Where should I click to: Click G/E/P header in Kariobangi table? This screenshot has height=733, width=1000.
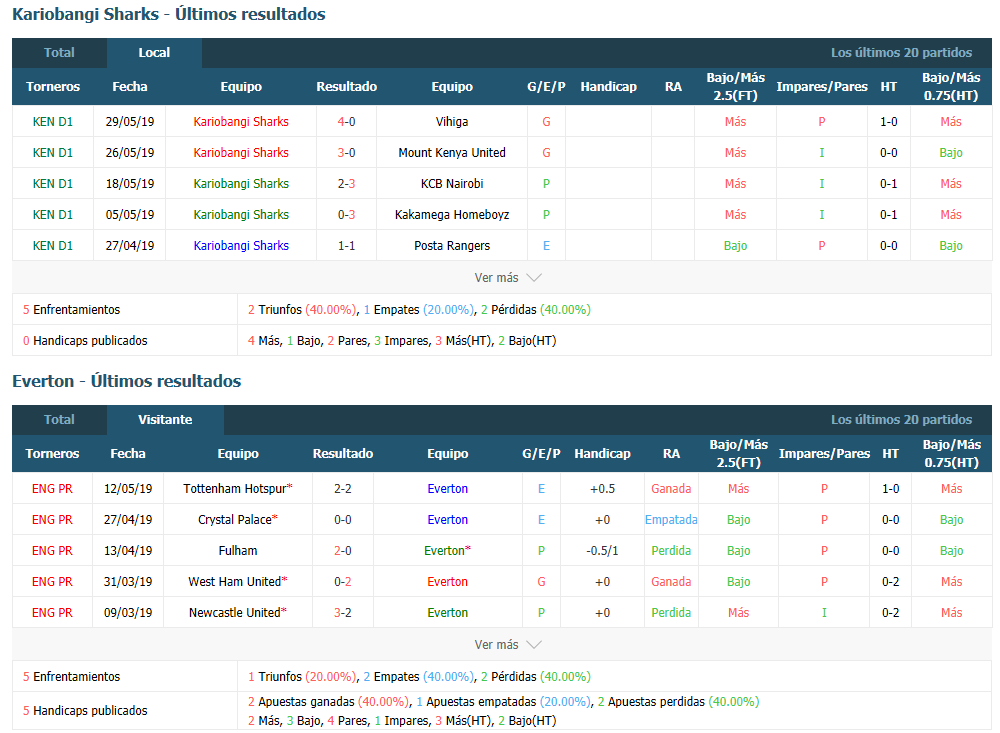coord(546,86)
